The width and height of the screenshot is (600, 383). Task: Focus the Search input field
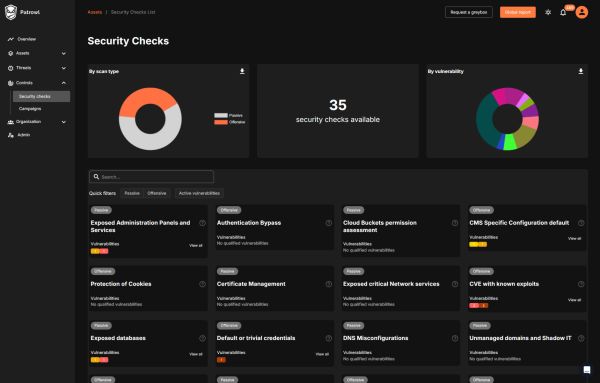[152, 177]
